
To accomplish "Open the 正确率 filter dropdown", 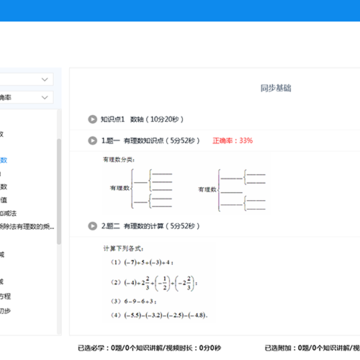I will [x=26, y=97].
